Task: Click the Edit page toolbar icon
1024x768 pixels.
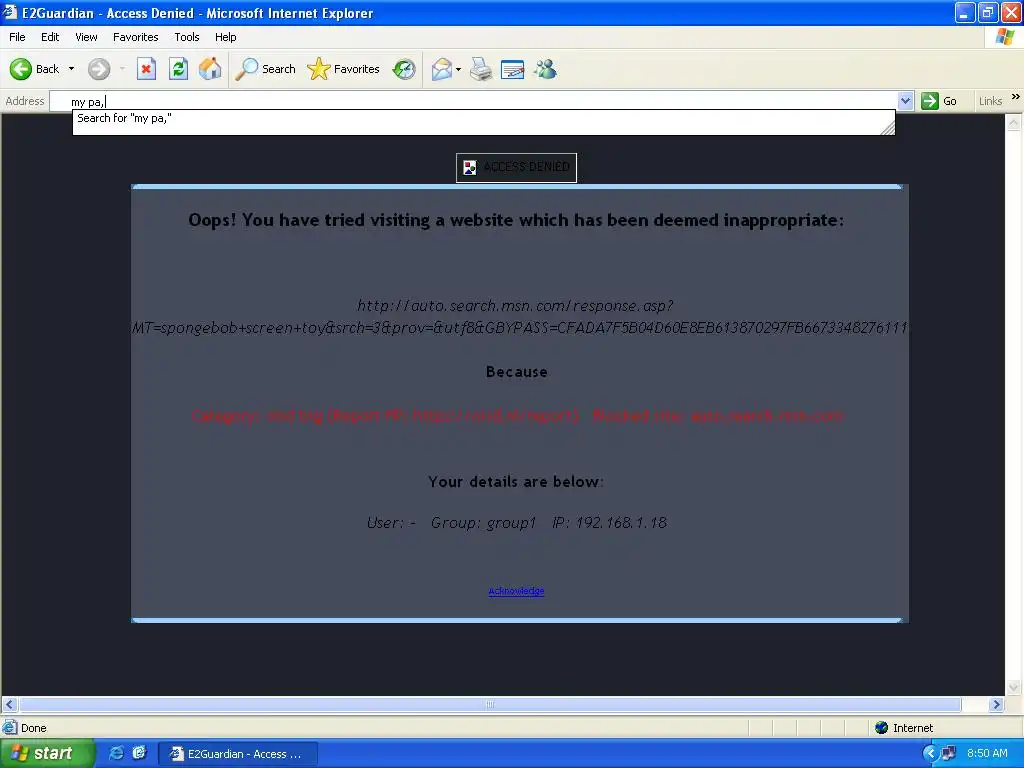Action: click(x=513, y=69)
